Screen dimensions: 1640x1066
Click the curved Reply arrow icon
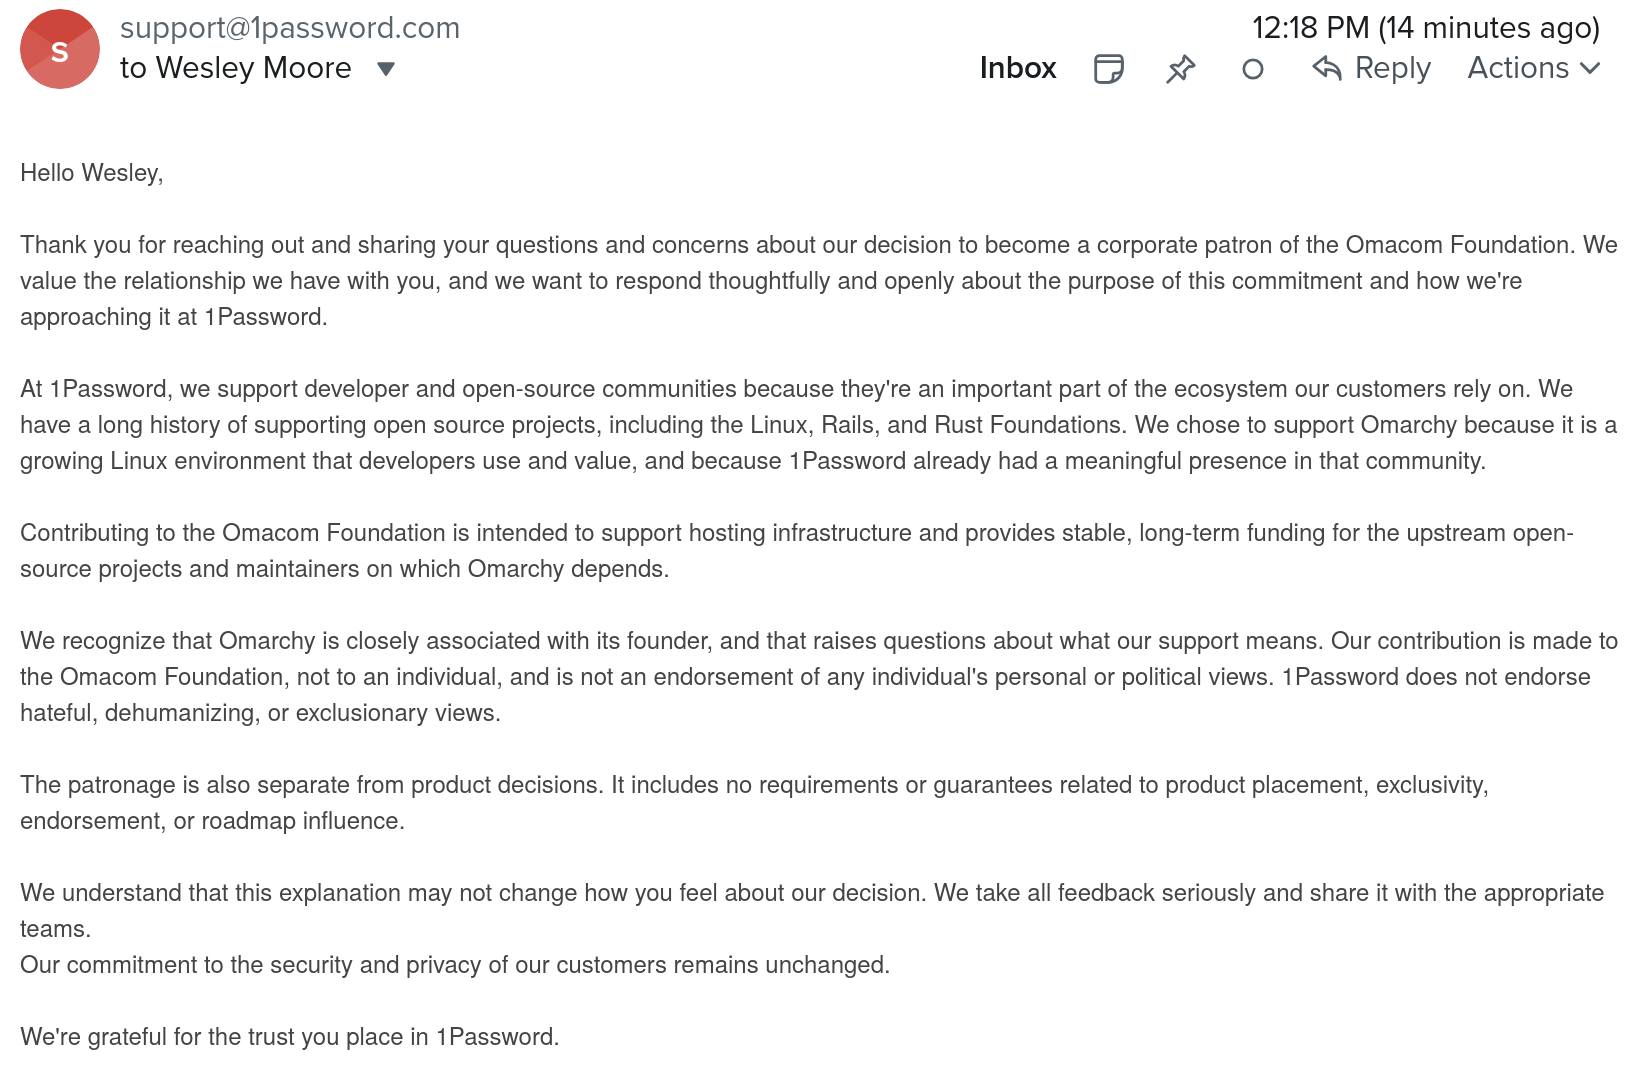pos(1327,68)
